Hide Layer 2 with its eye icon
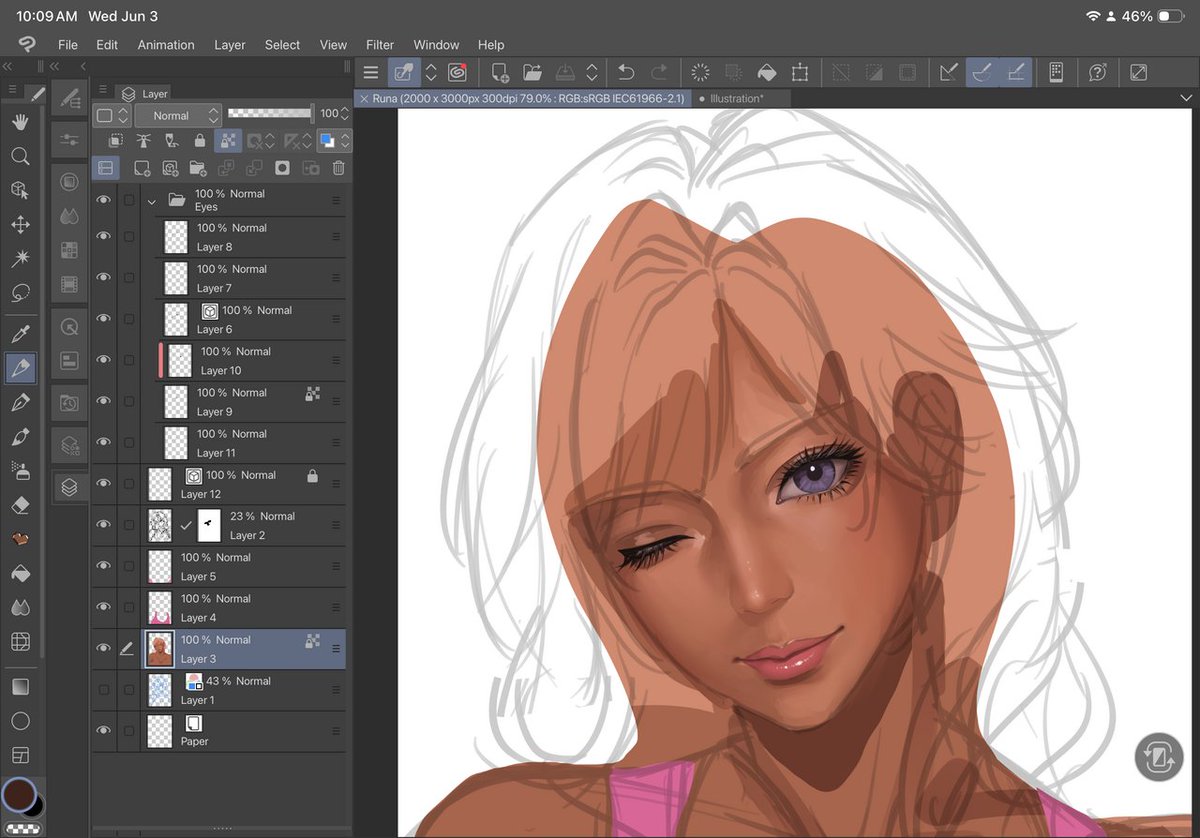This screenshot has height=838, width=1200. pyautogui.click(x=103, y=524)
